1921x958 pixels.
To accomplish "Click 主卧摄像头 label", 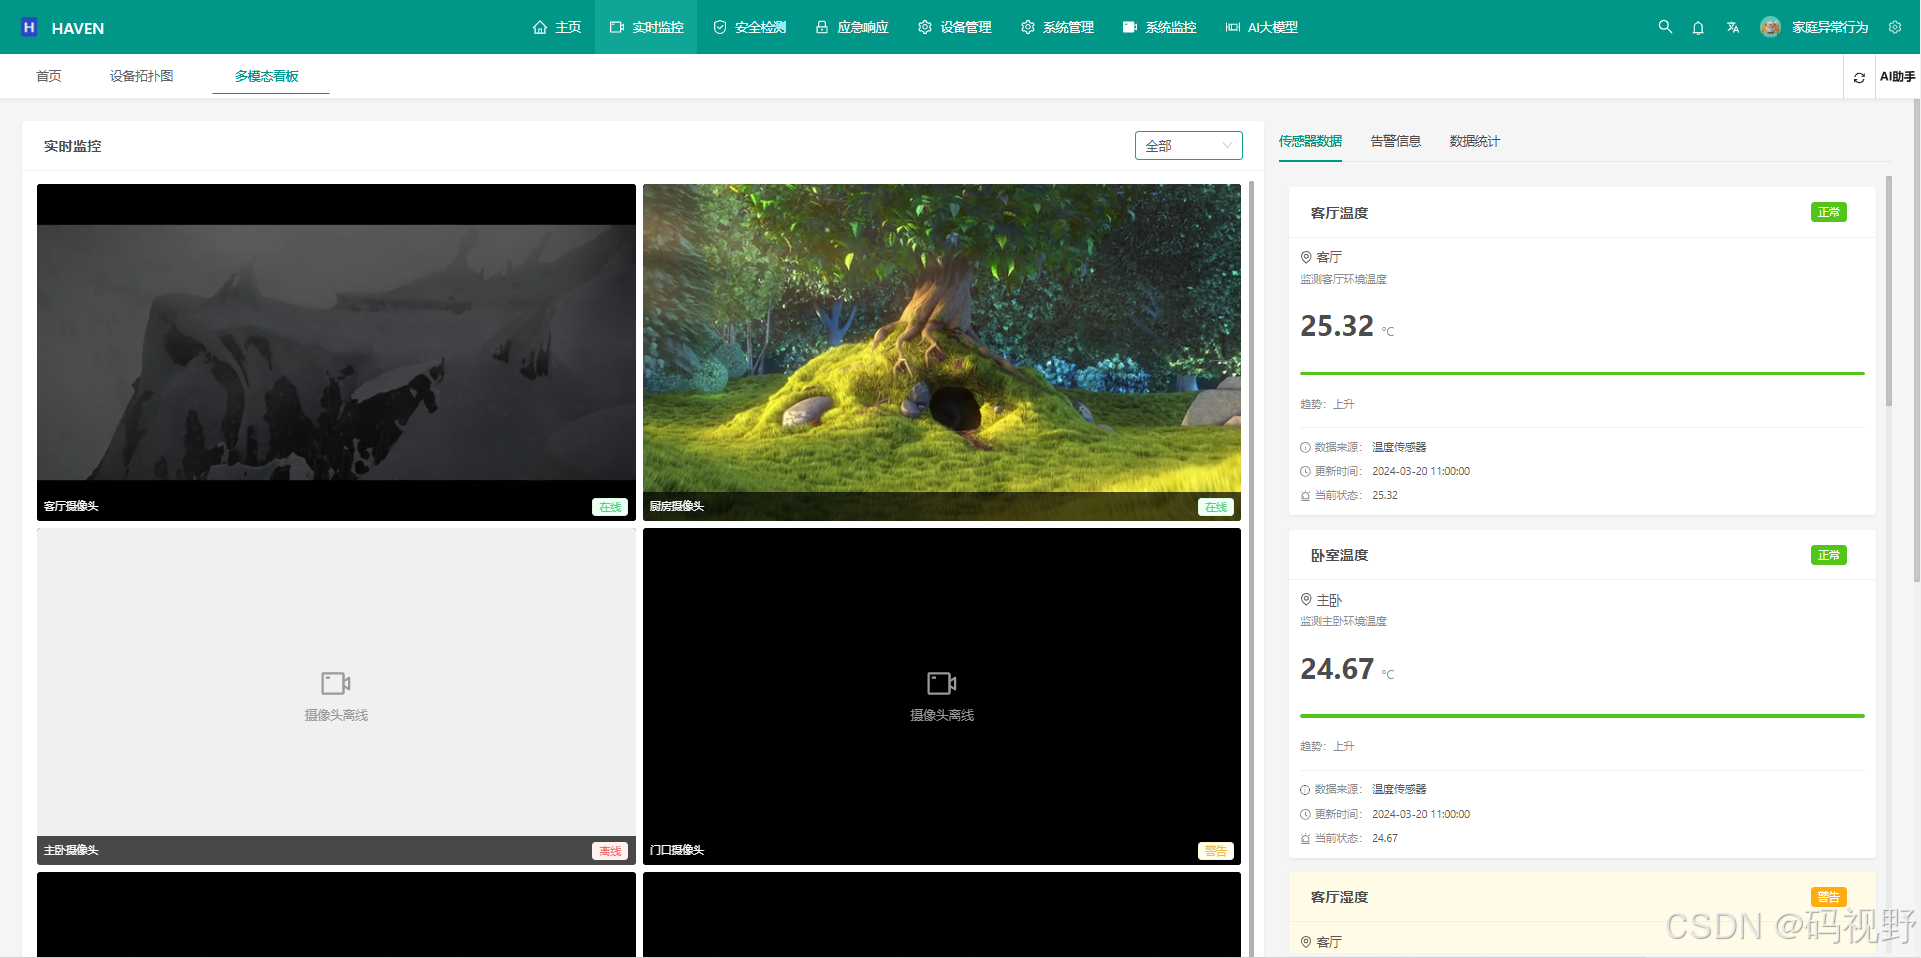I will pos(71,850).
